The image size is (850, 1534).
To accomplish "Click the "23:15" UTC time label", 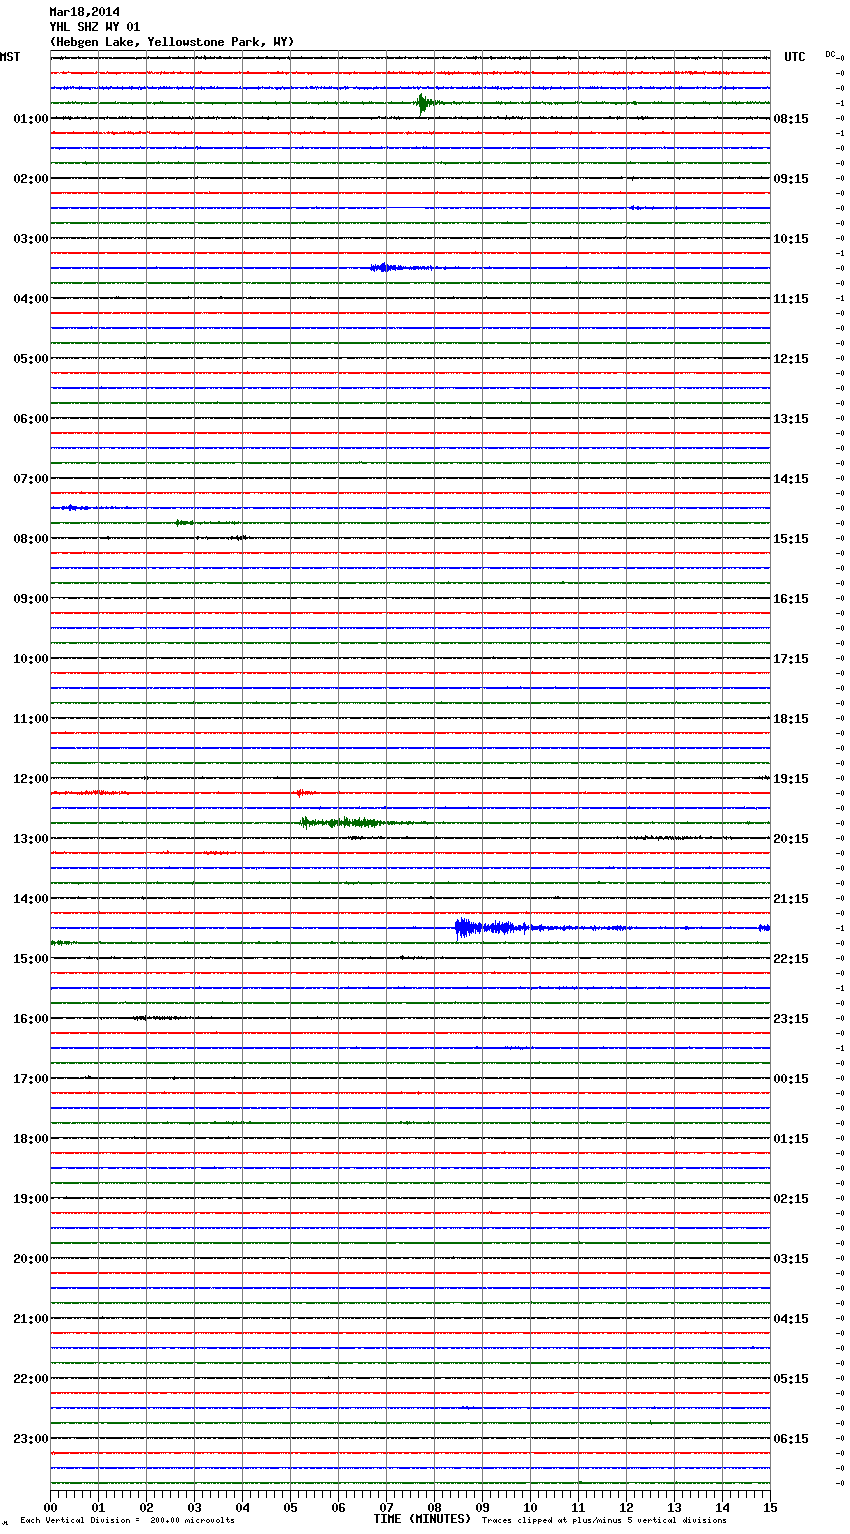I will click(x=791, y=1019).
